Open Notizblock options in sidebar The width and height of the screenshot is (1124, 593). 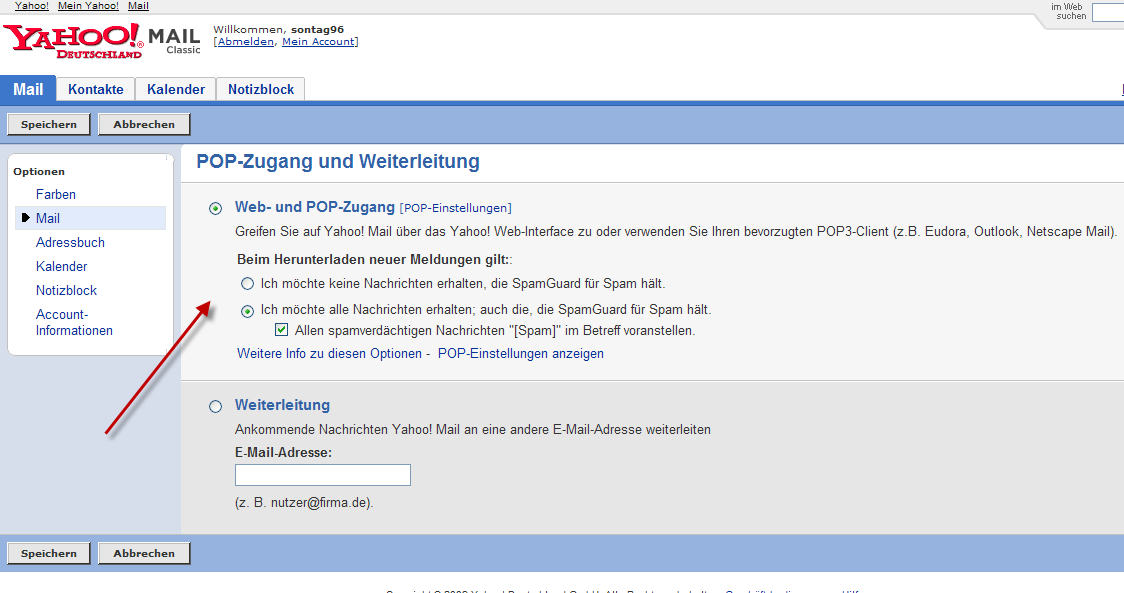67,290
